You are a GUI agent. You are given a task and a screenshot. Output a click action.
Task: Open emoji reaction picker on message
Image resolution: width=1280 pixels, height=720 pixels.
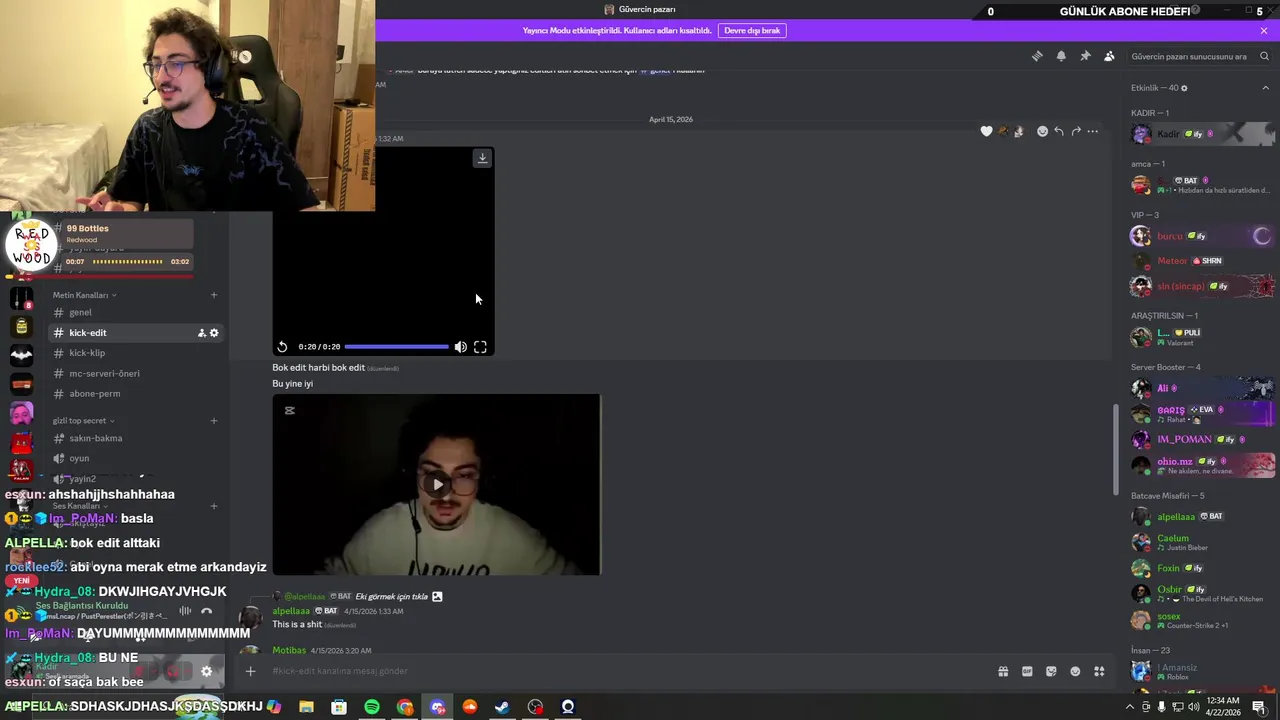1042,131
